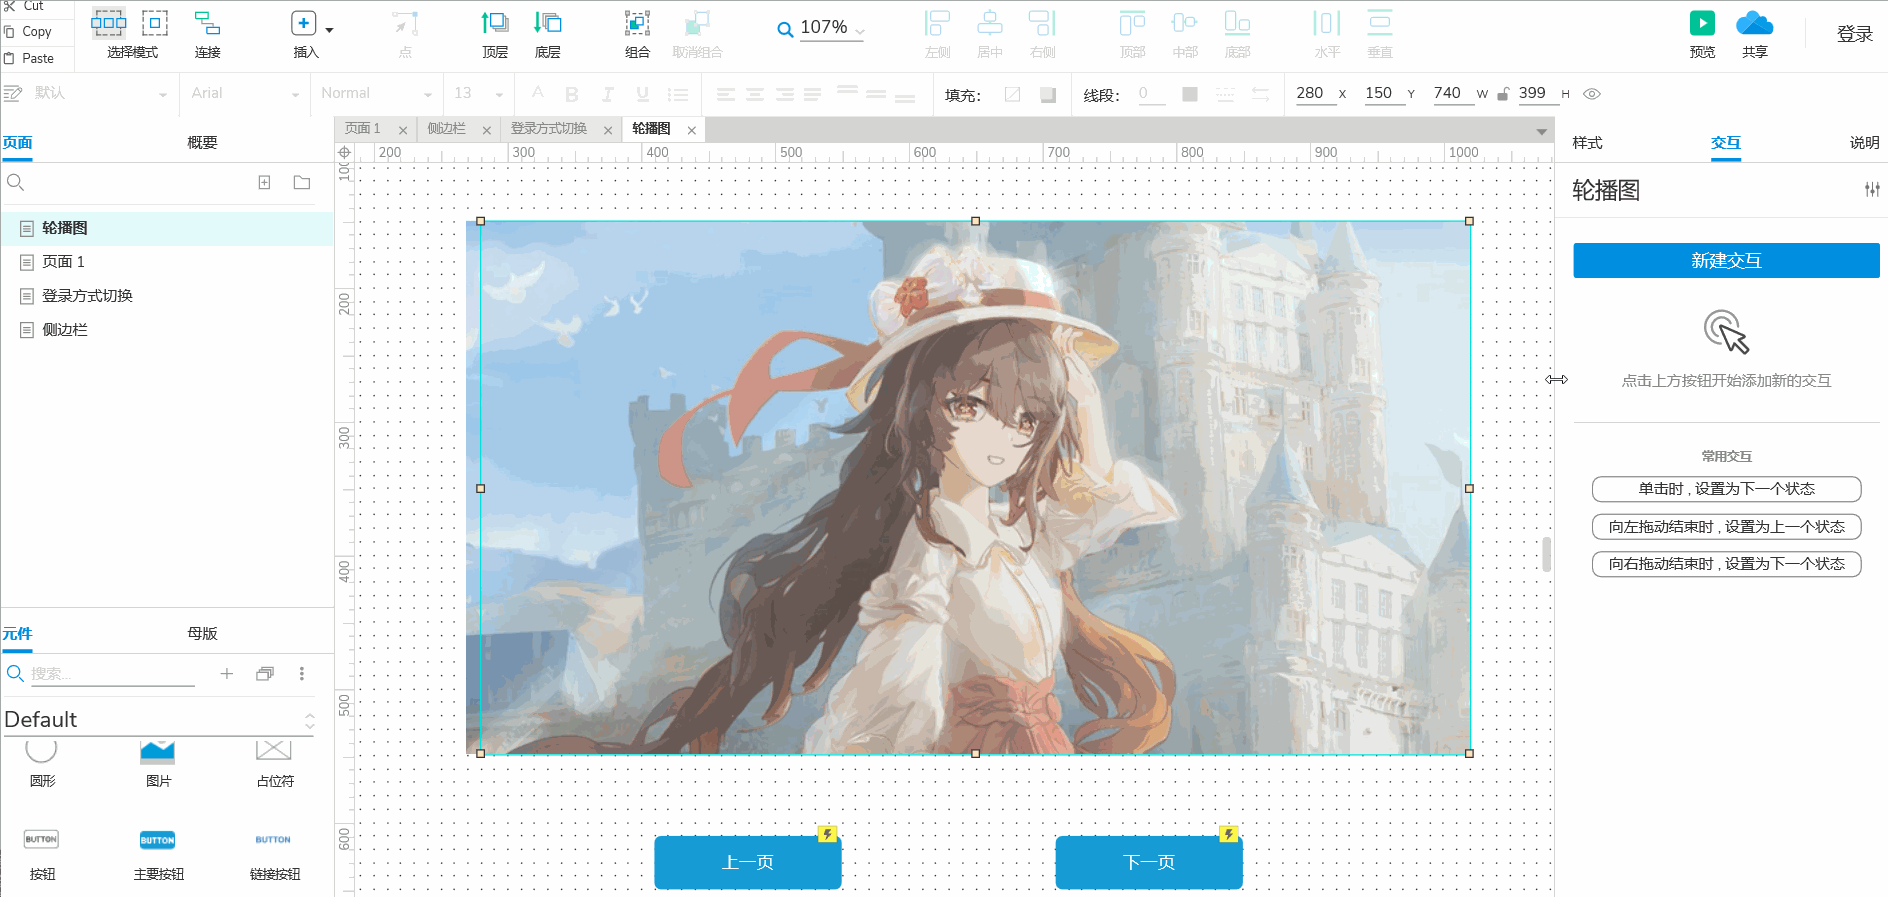This screenshot has height=897, width=1888.
Task: Distribute vertically with 垂直 icon
Action: point(1380,23)
